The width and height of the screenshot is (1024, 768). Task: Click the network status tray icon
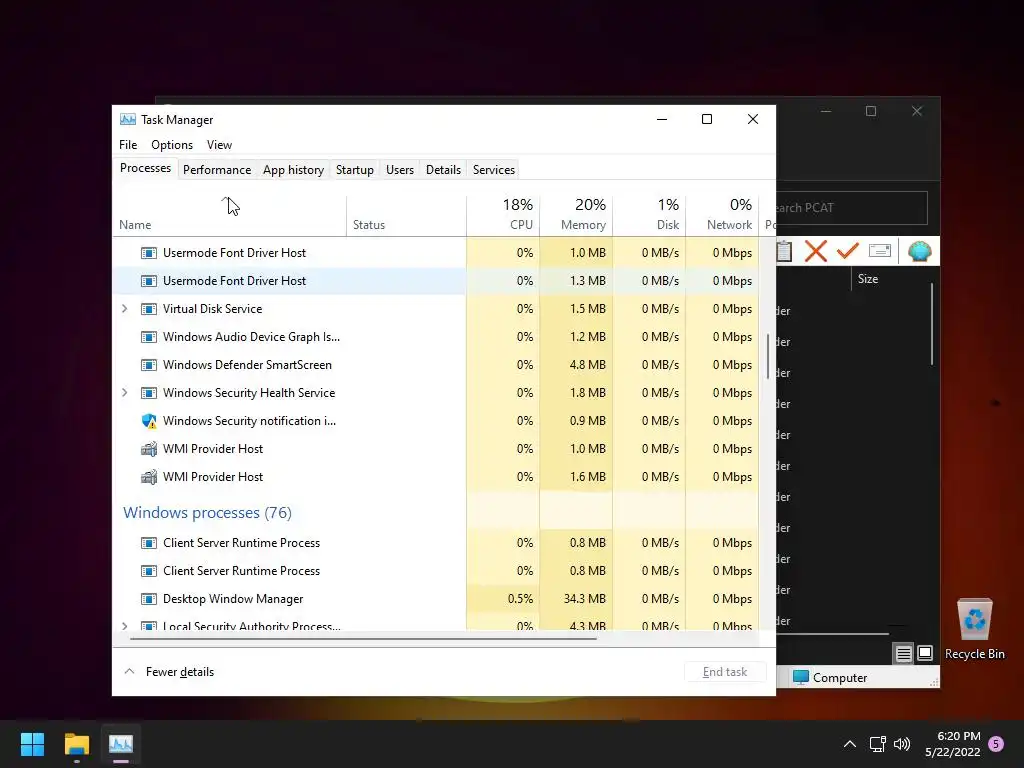pos(877,744)
